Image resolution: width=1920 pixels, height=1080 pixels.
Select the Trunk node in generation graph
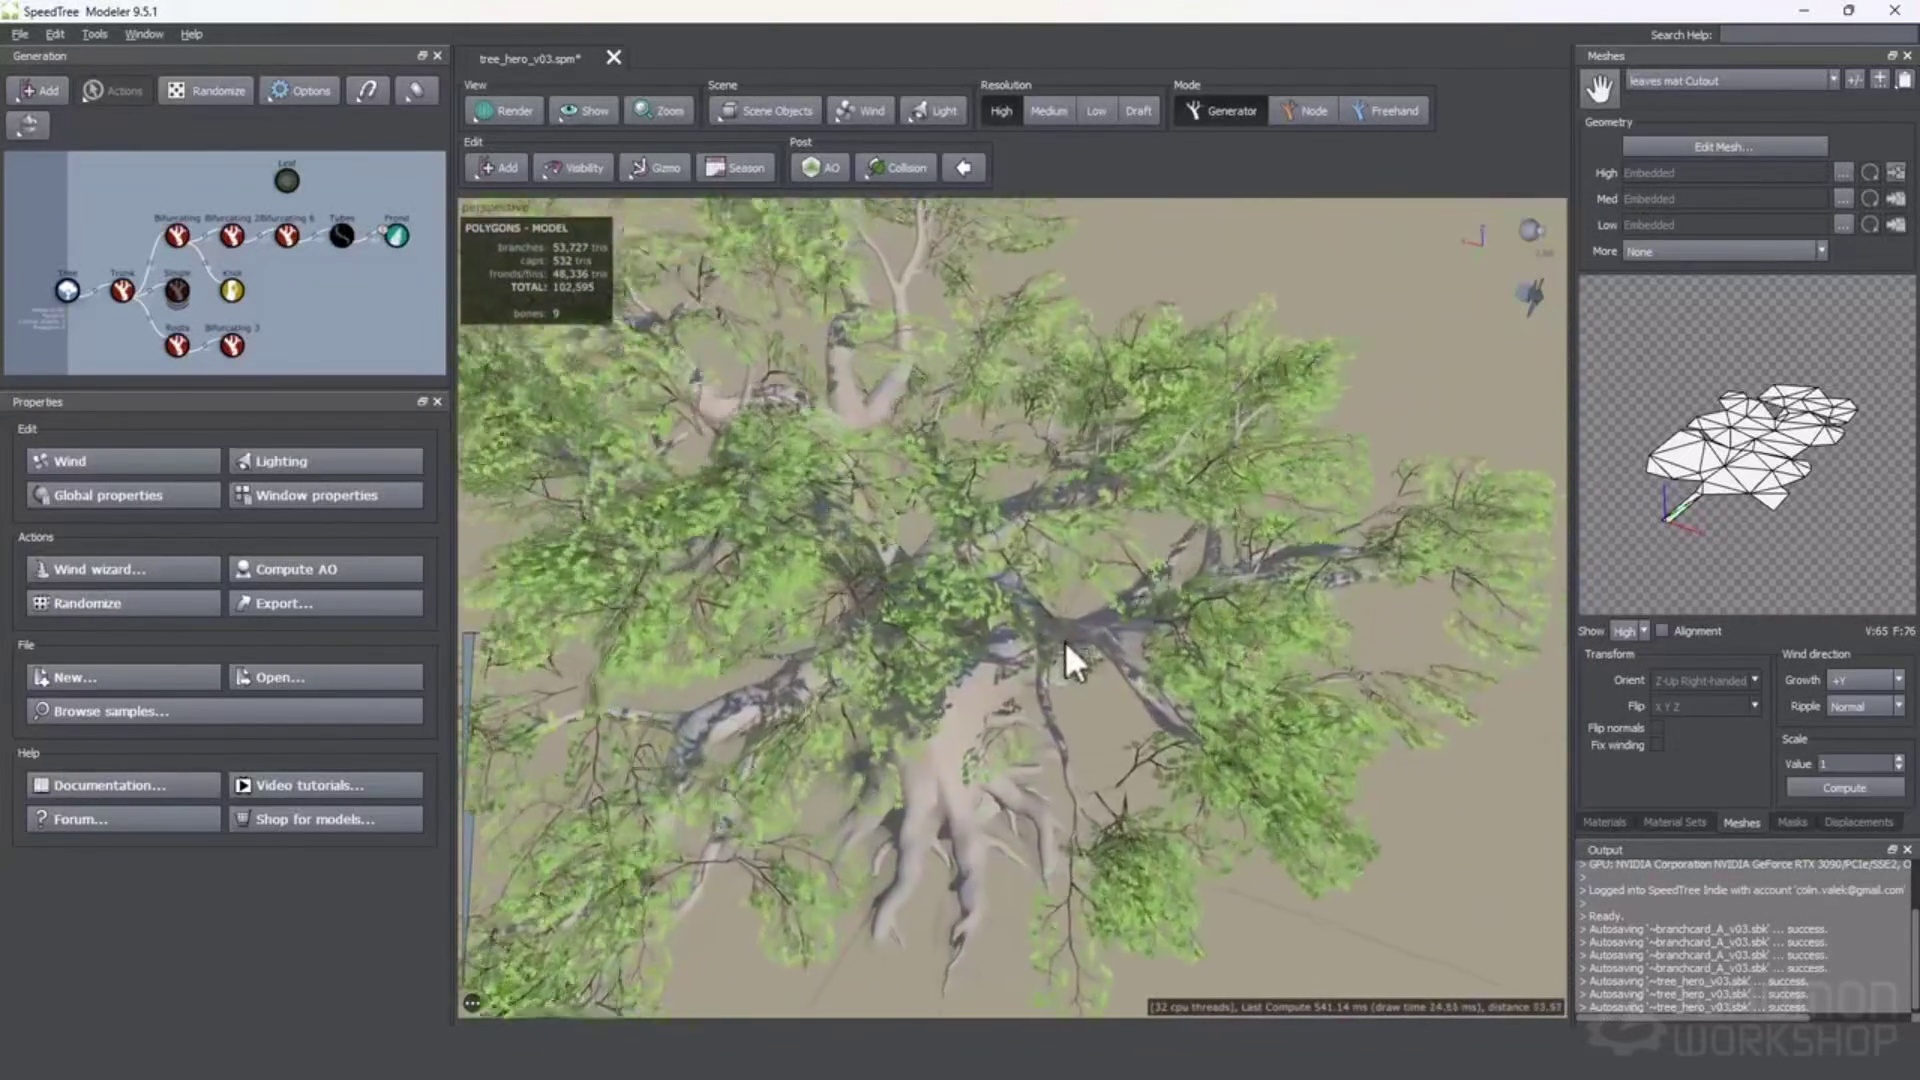[x=122, y=291]
